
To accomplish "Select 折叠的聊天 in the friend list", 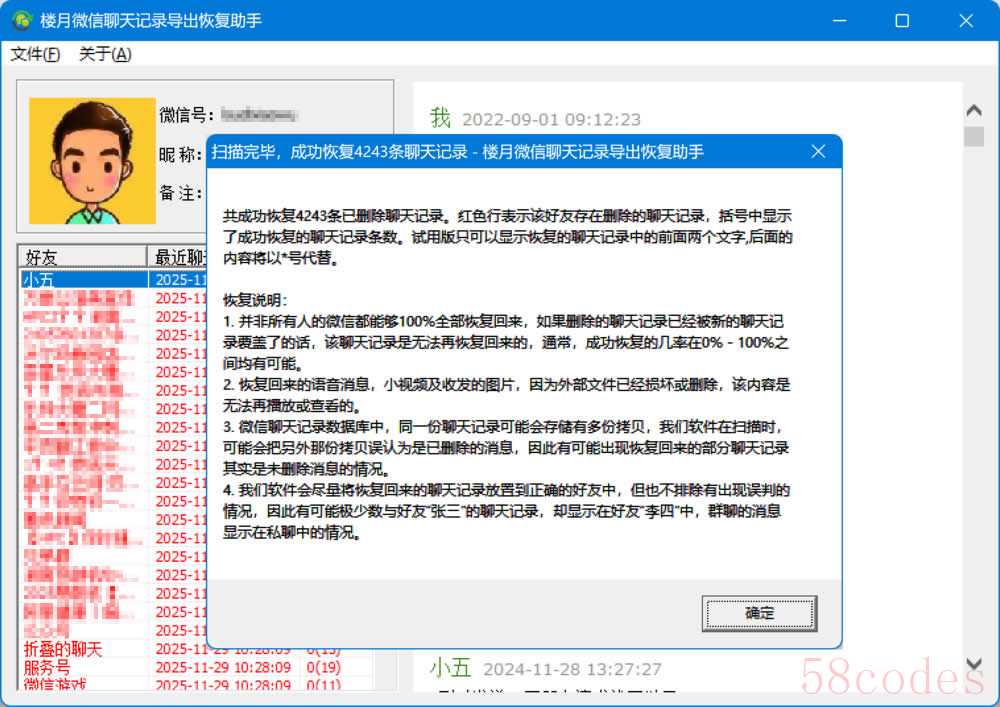I will [x=62, y=649].
